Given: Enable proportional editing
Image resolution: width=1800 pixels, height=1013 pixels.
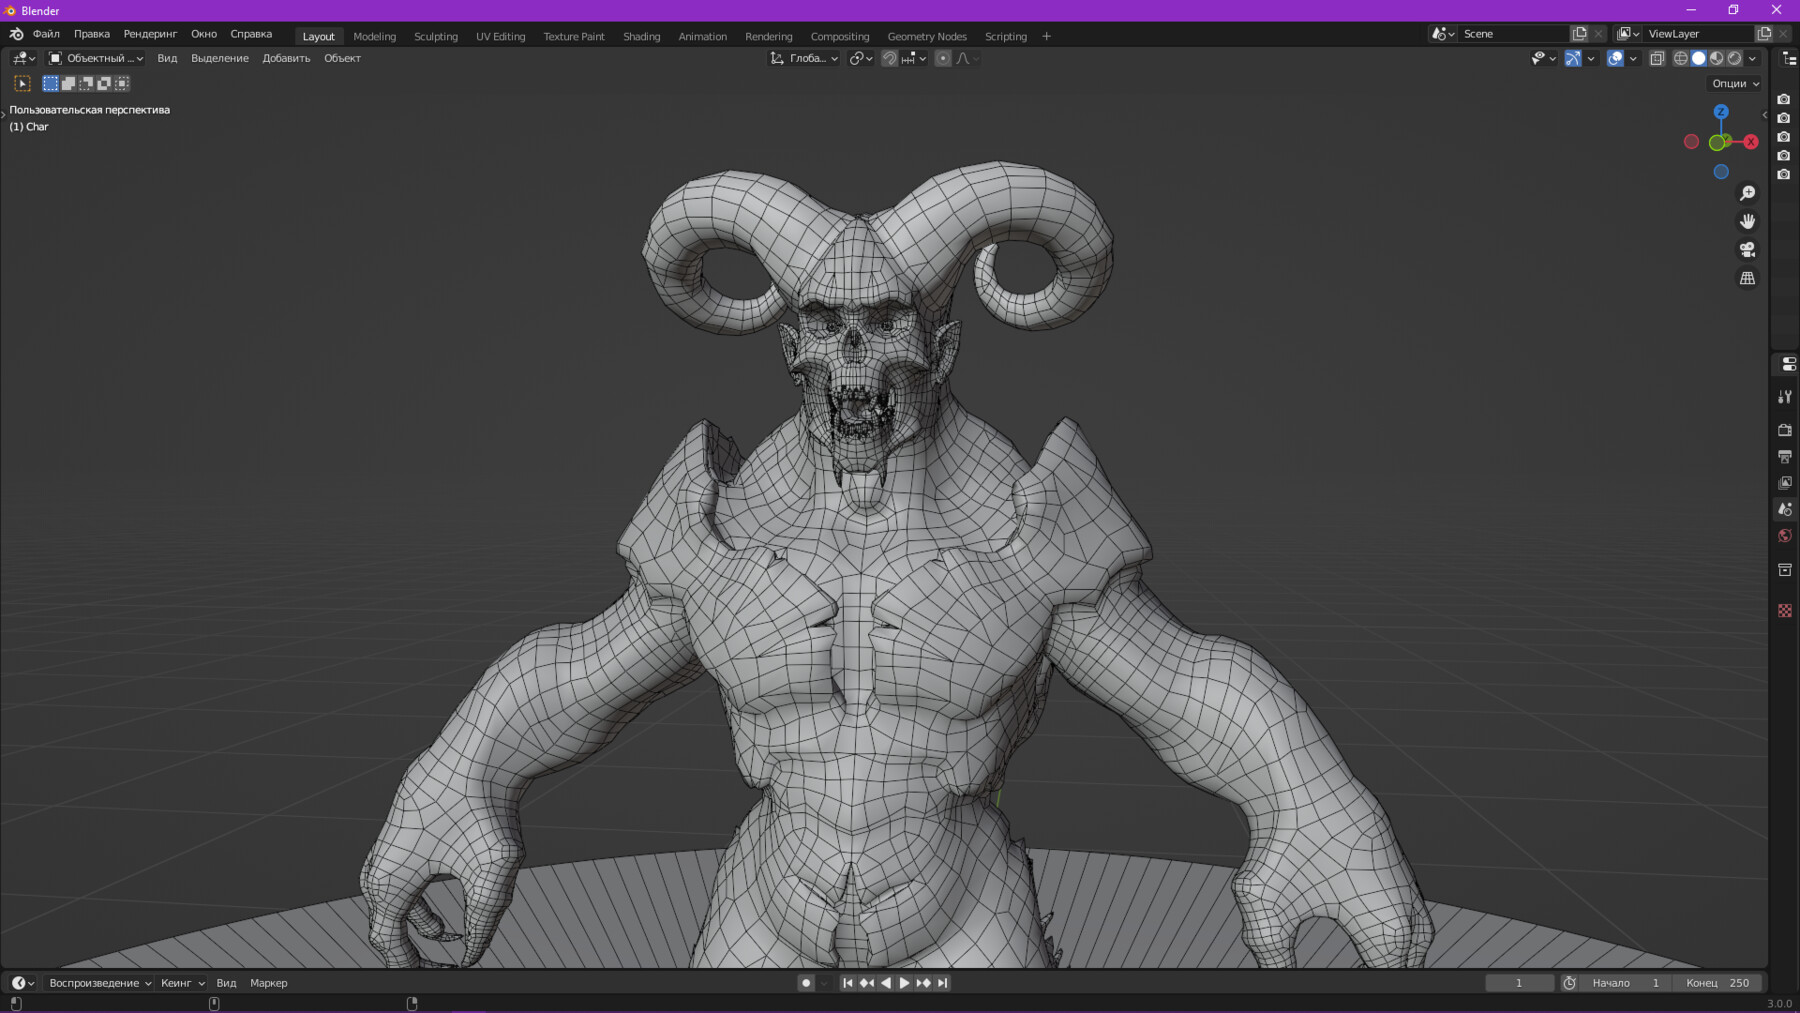Looking at the screenshot, I should [943, 58].
